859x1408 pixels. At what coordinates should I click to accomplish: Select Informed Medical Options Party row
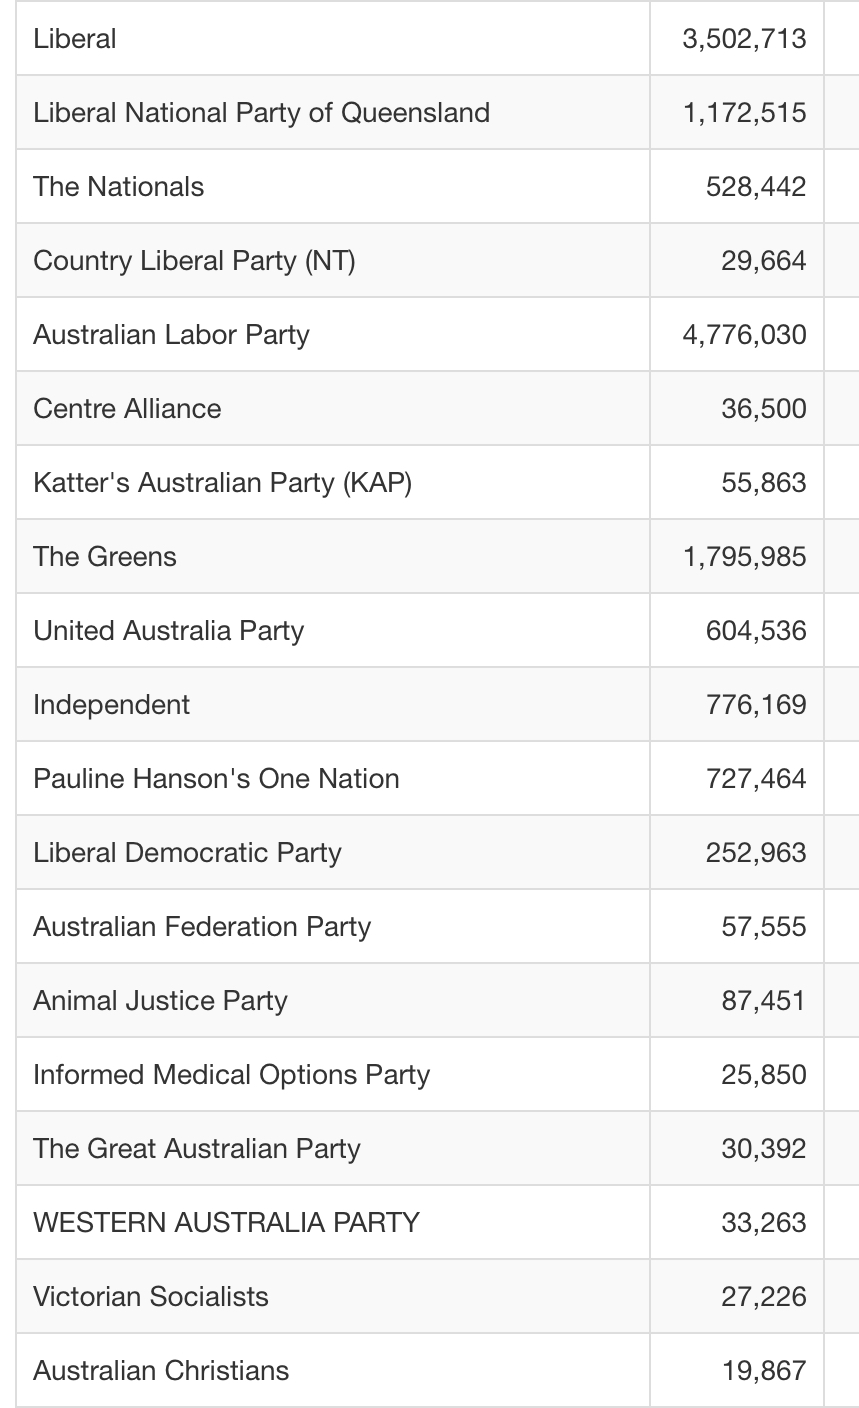pyautogui.click(x=437, y=1074)
